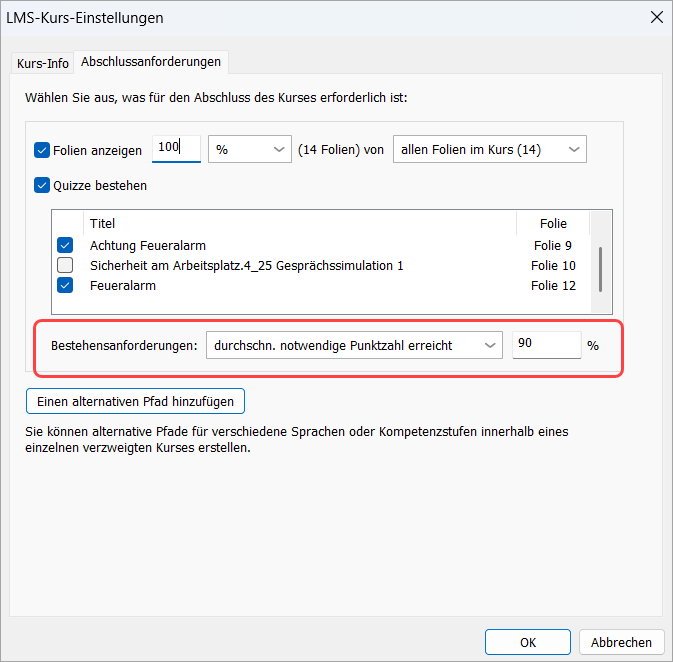Switch to the Kurs-Info tab
Screen dimensions: 673x662
[x=43, y=63]
